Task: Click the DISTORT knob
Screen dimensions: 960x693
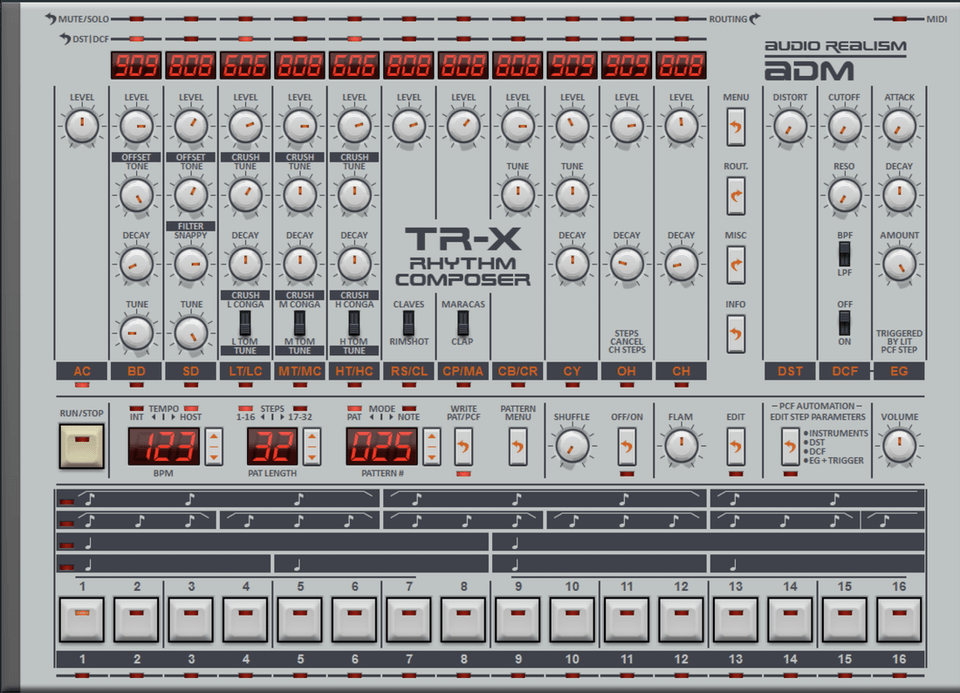Action: pos(790,126)
